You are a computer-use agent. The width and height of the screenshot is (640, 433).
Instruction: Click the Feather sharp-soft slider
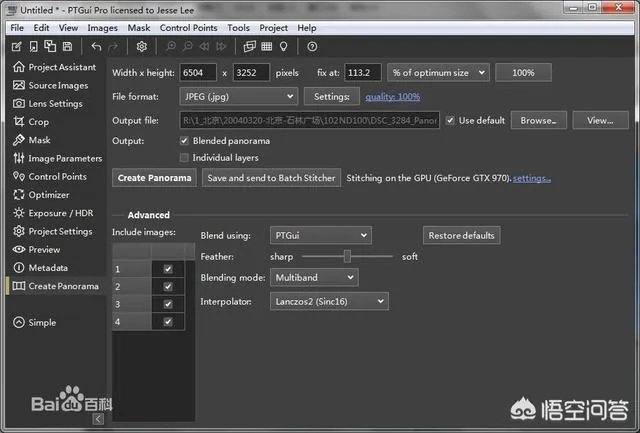347,256
